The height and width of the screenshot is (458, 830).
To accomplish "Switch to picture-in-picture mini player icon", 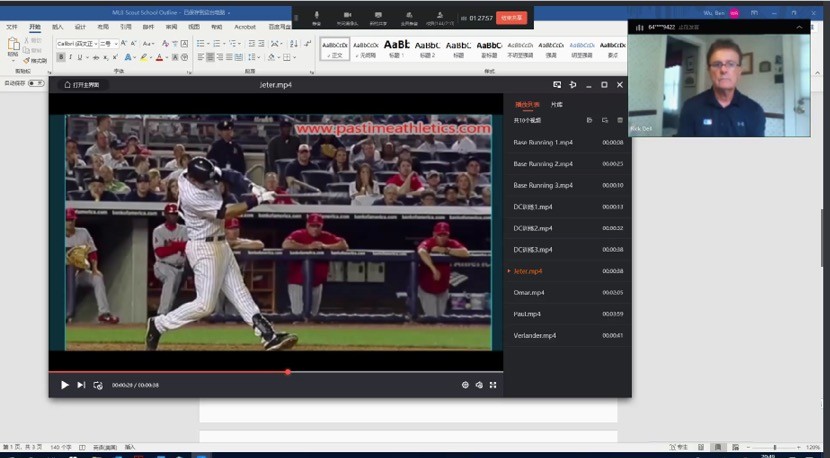I will click(x=557, y=85).
